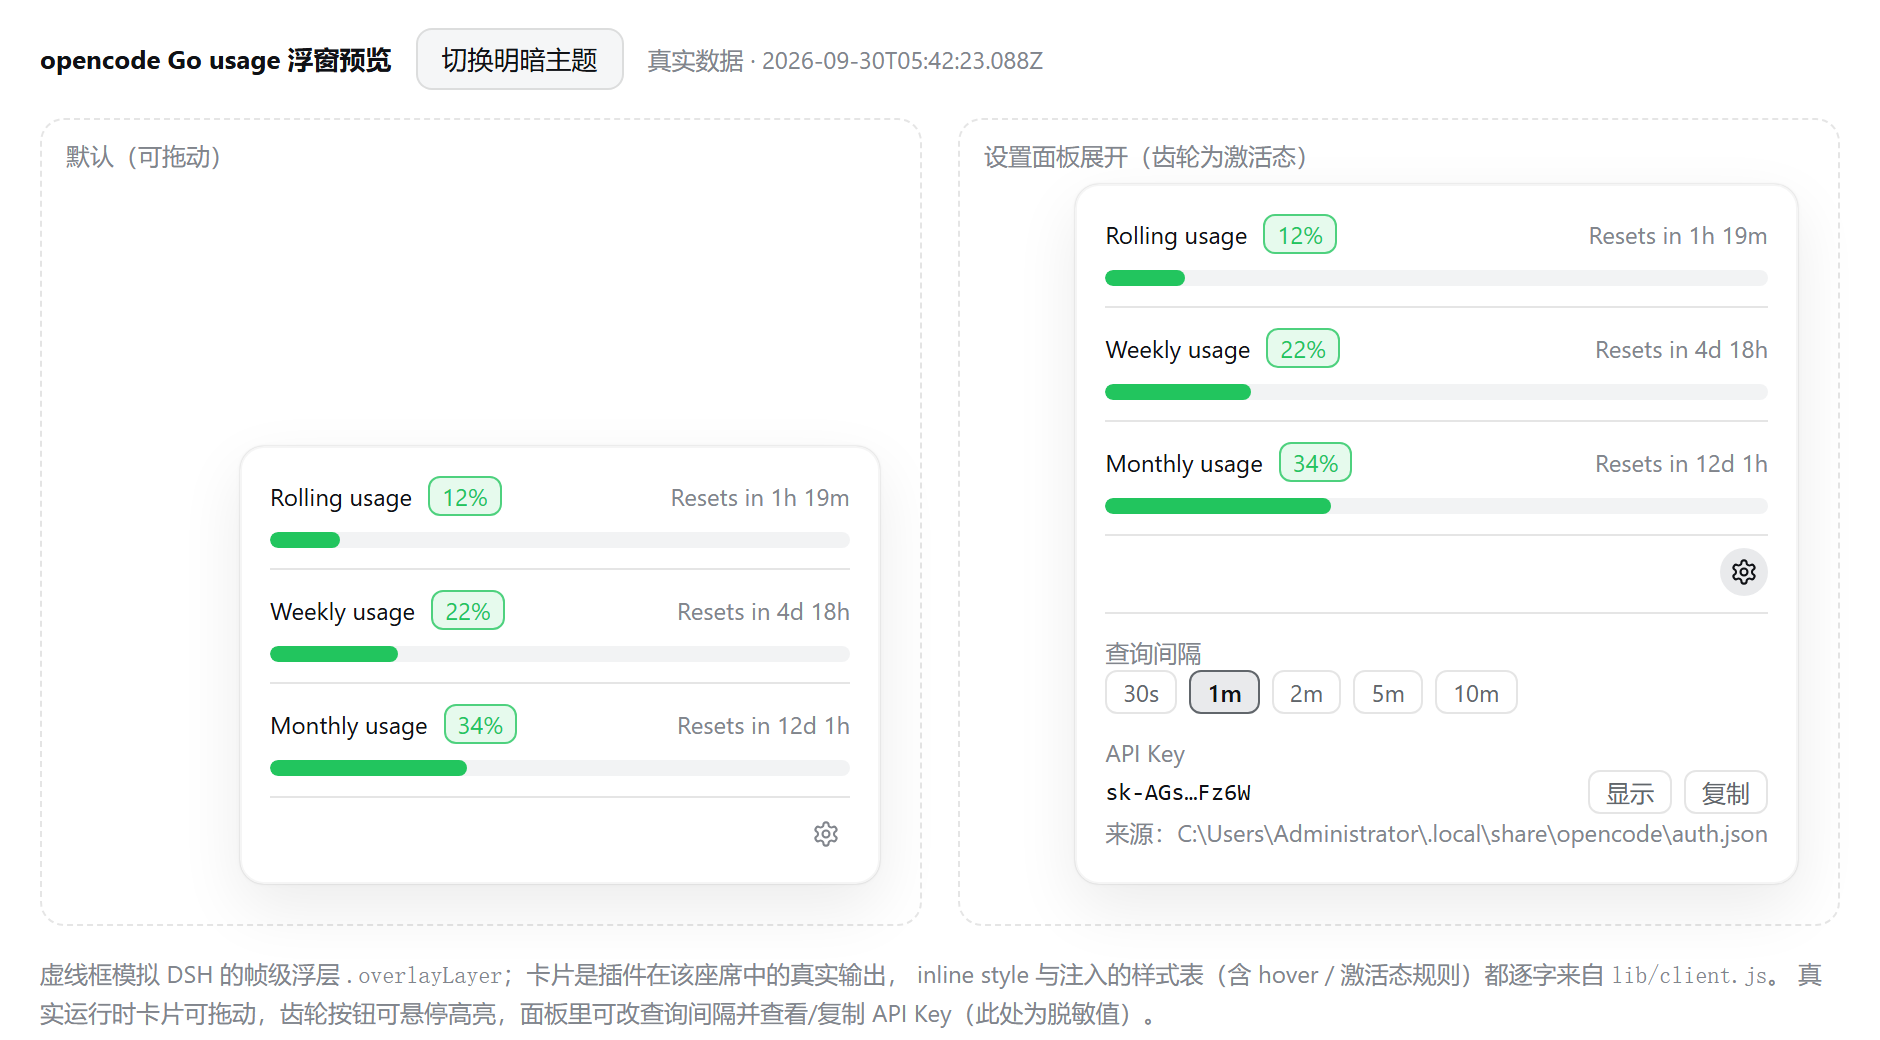Click 22% badge in settings card

[1303, 349]
